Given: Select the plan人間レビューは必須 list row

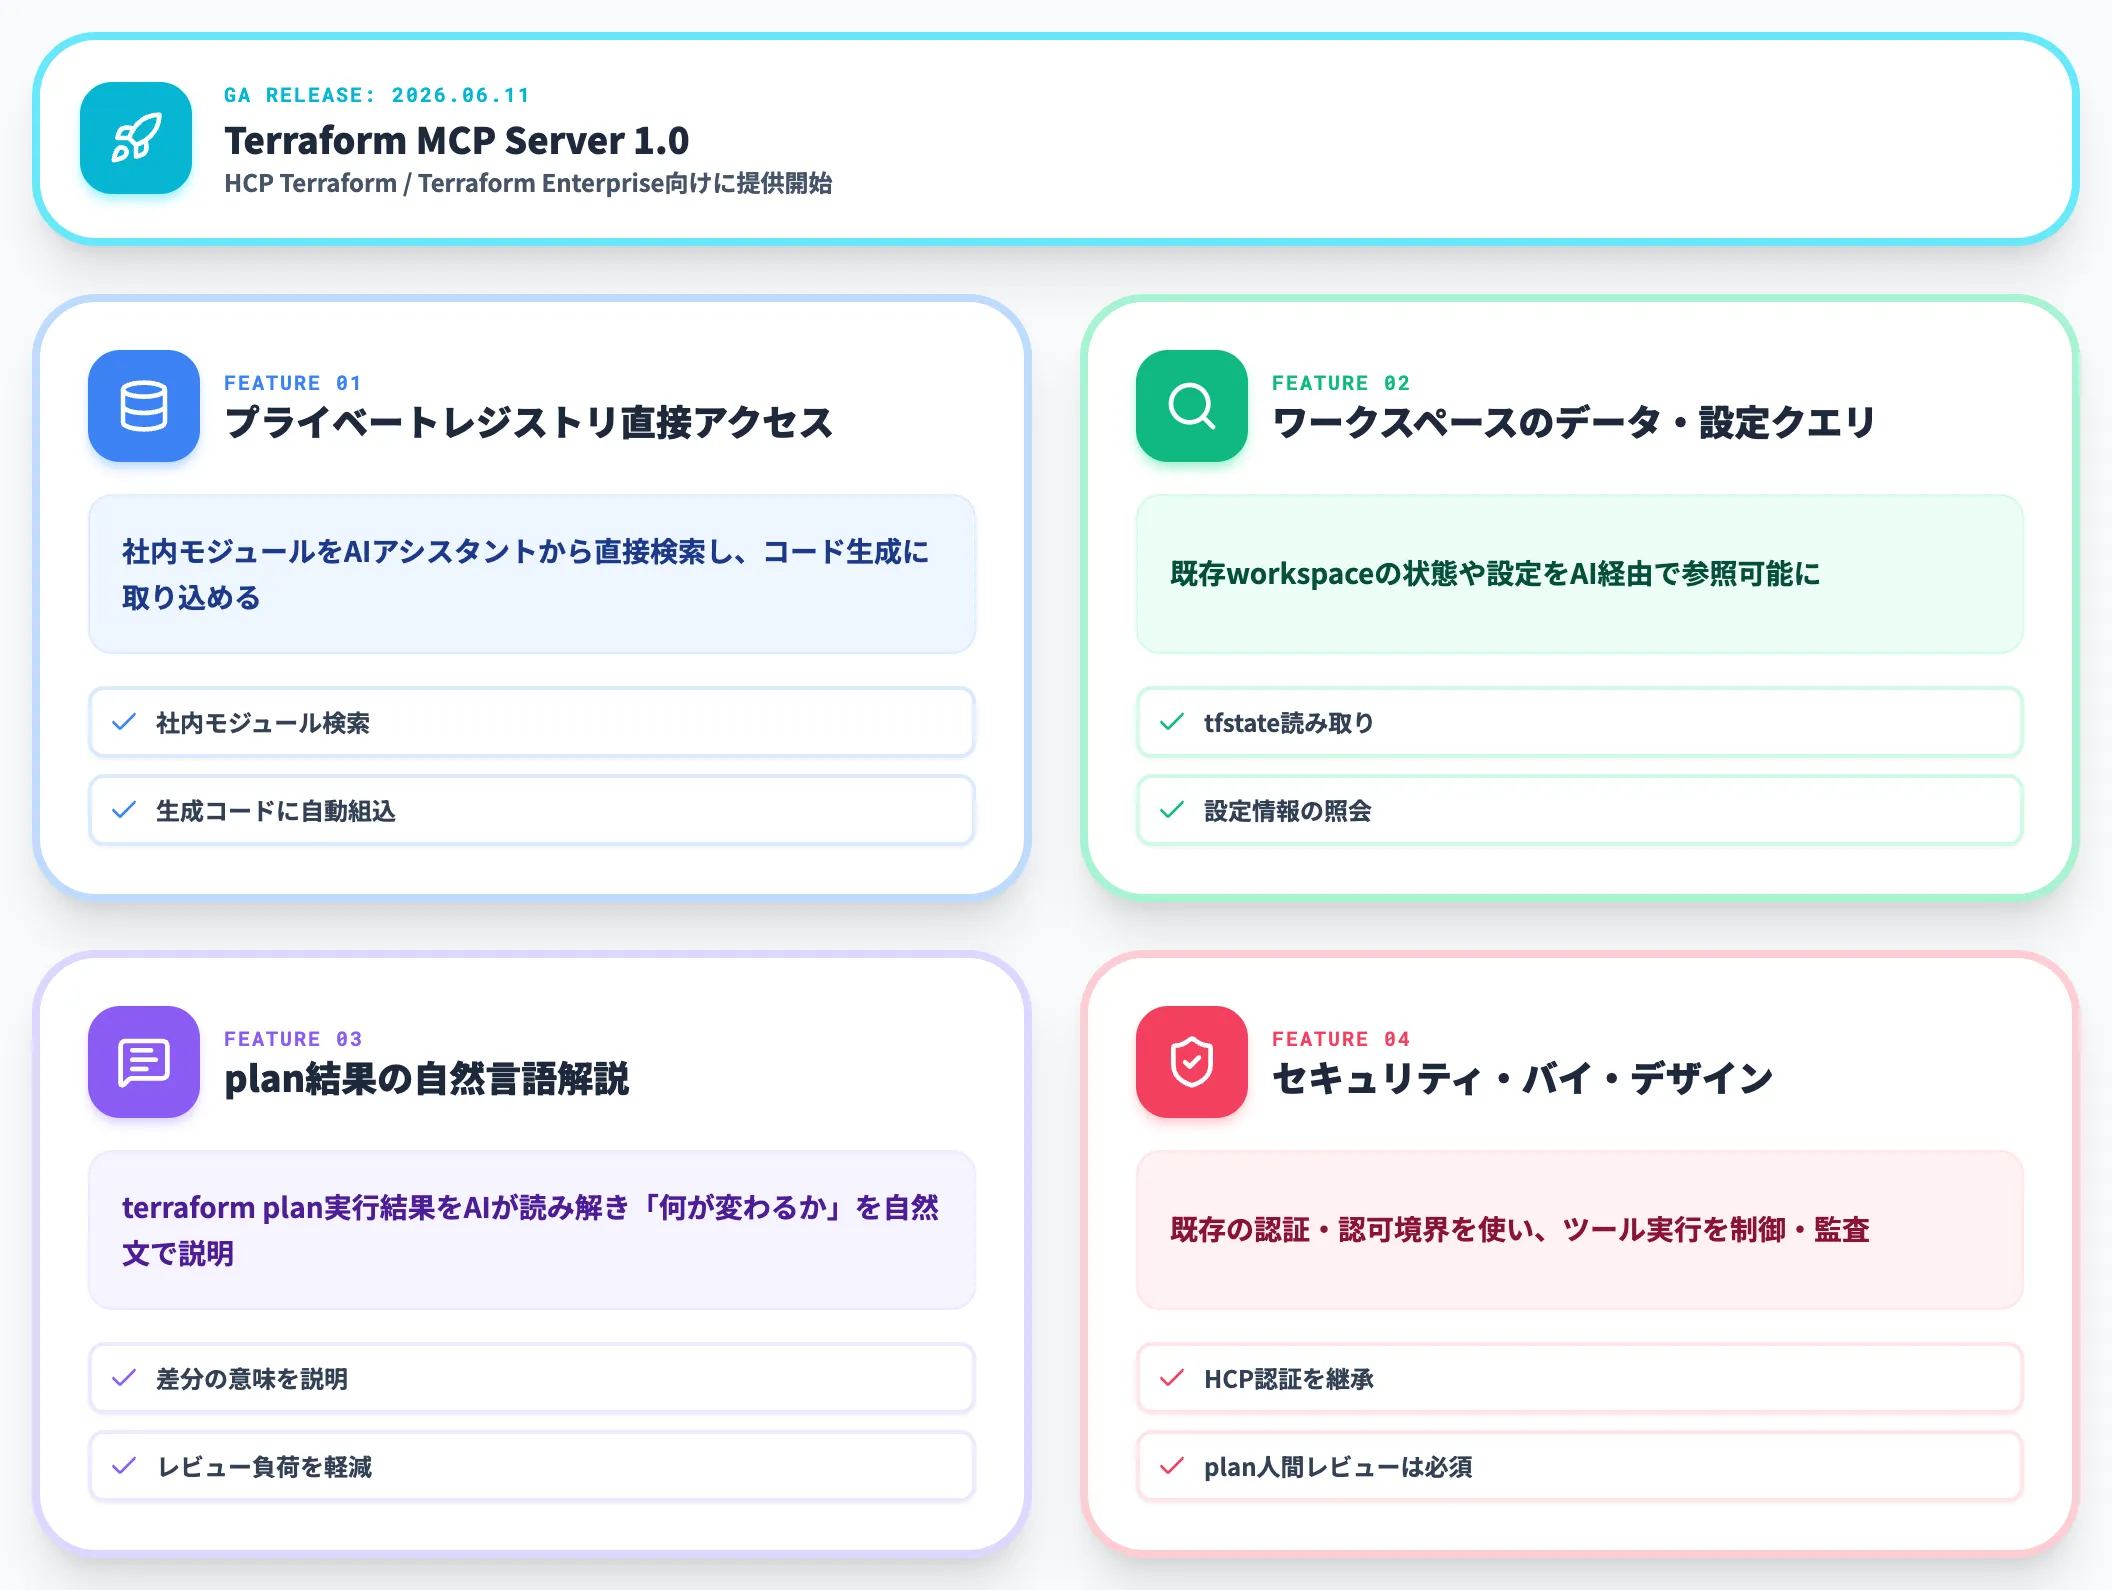Looking at the screenshot, I should tap(1580, 1466).
